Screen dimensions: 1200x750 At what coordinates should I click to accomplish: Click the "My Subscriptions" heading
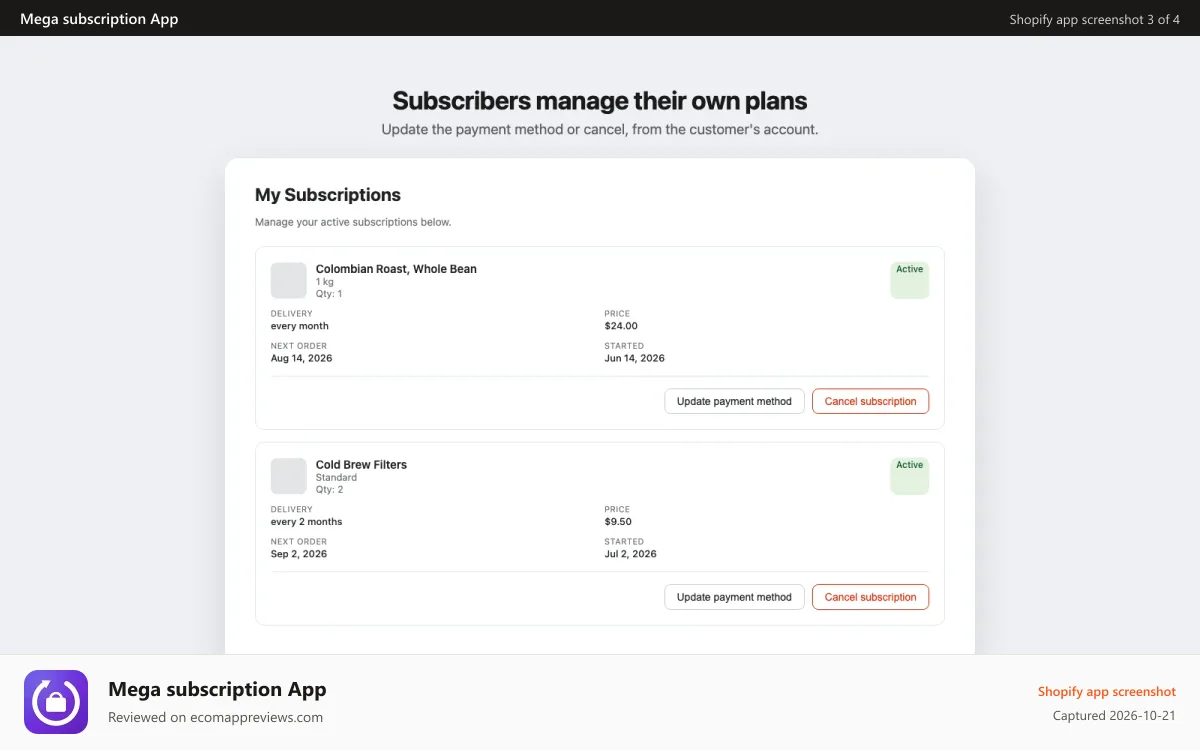328,195
